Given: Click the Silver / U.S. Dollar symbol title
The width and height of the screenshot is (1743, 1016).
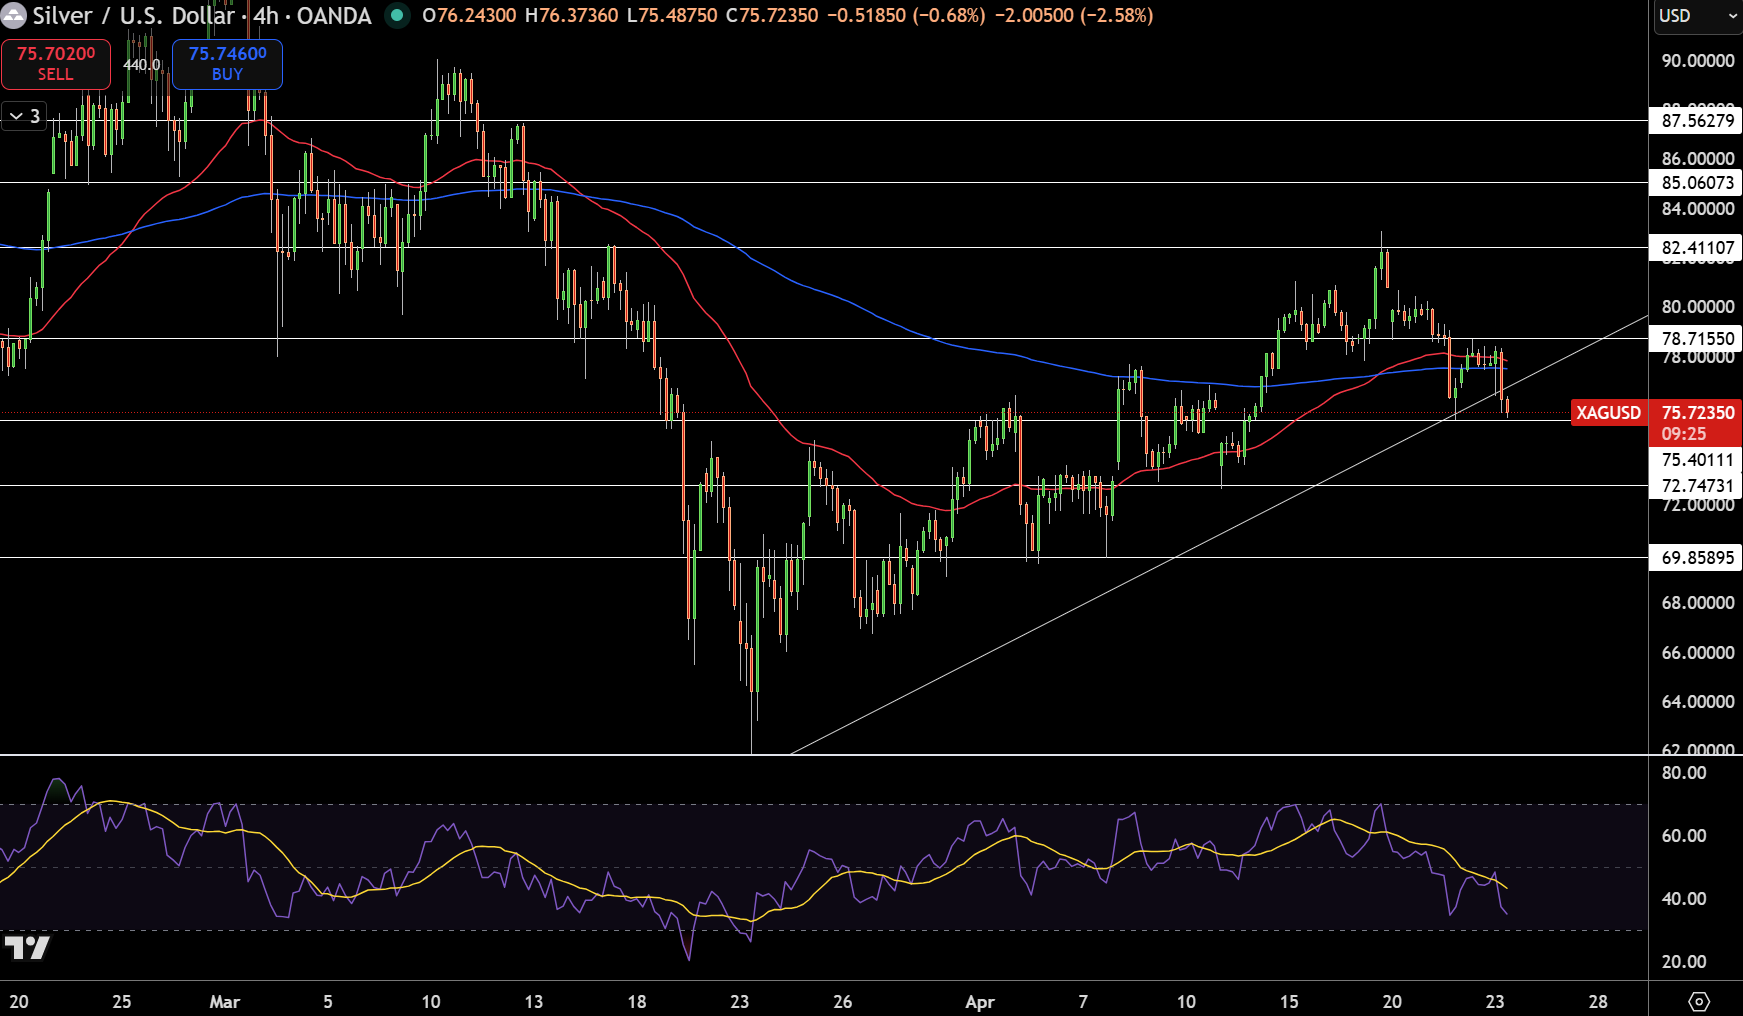Looking at the screenshot, I should (133, 16).
